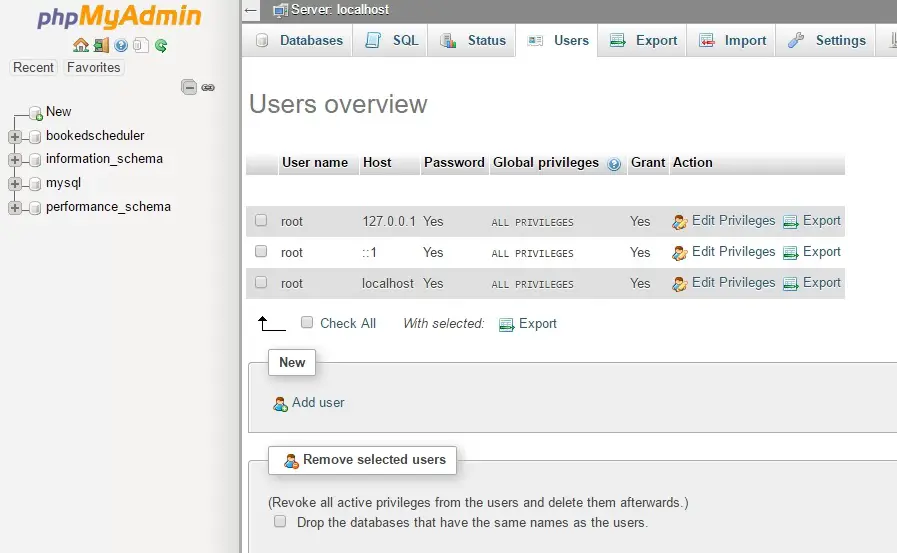The height and width of the screenshot is (553, 897).
Task: Click the localhost host cell
Action: click(x=387, y=283)
